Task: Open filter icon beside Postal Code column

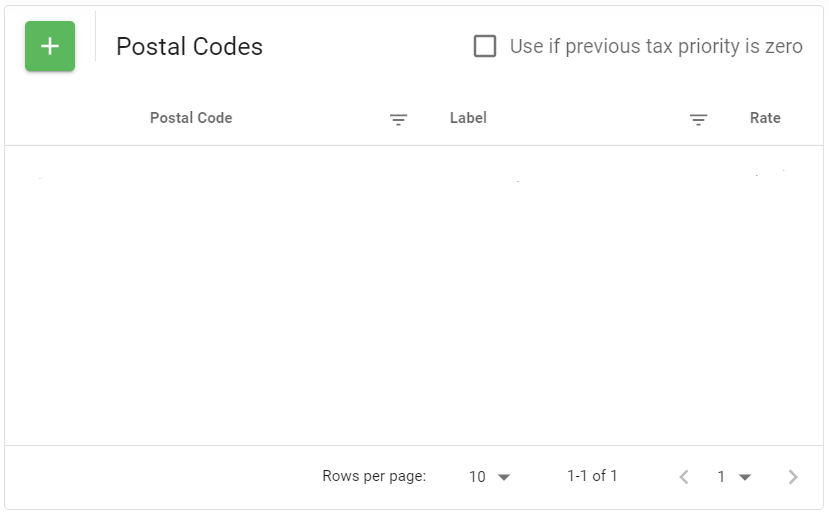Action: pyautogui.click(x=399, y=119)
